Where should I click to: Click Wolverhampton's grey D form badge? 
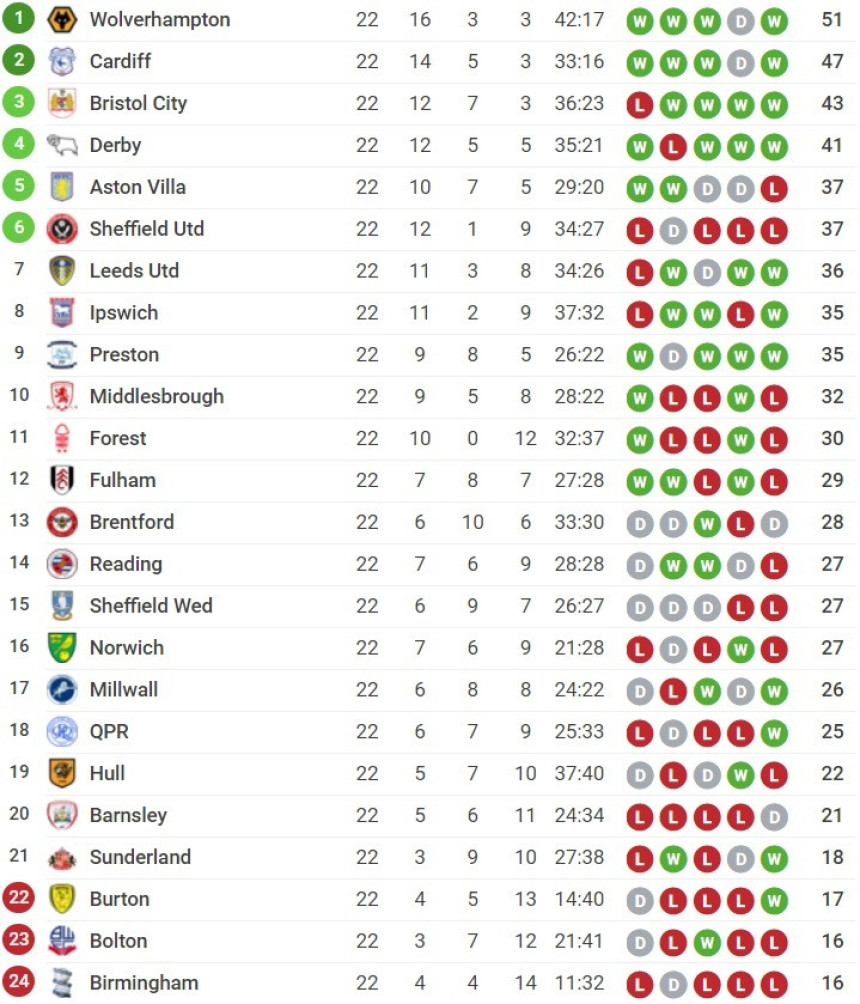click(740, 22)
